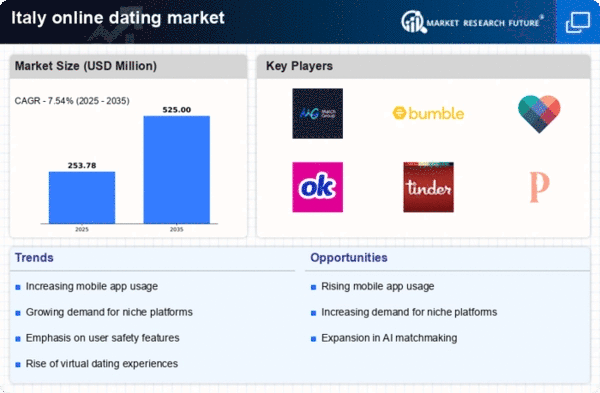
Task: Click the 2025 axis label
Action: coord(82,229)
